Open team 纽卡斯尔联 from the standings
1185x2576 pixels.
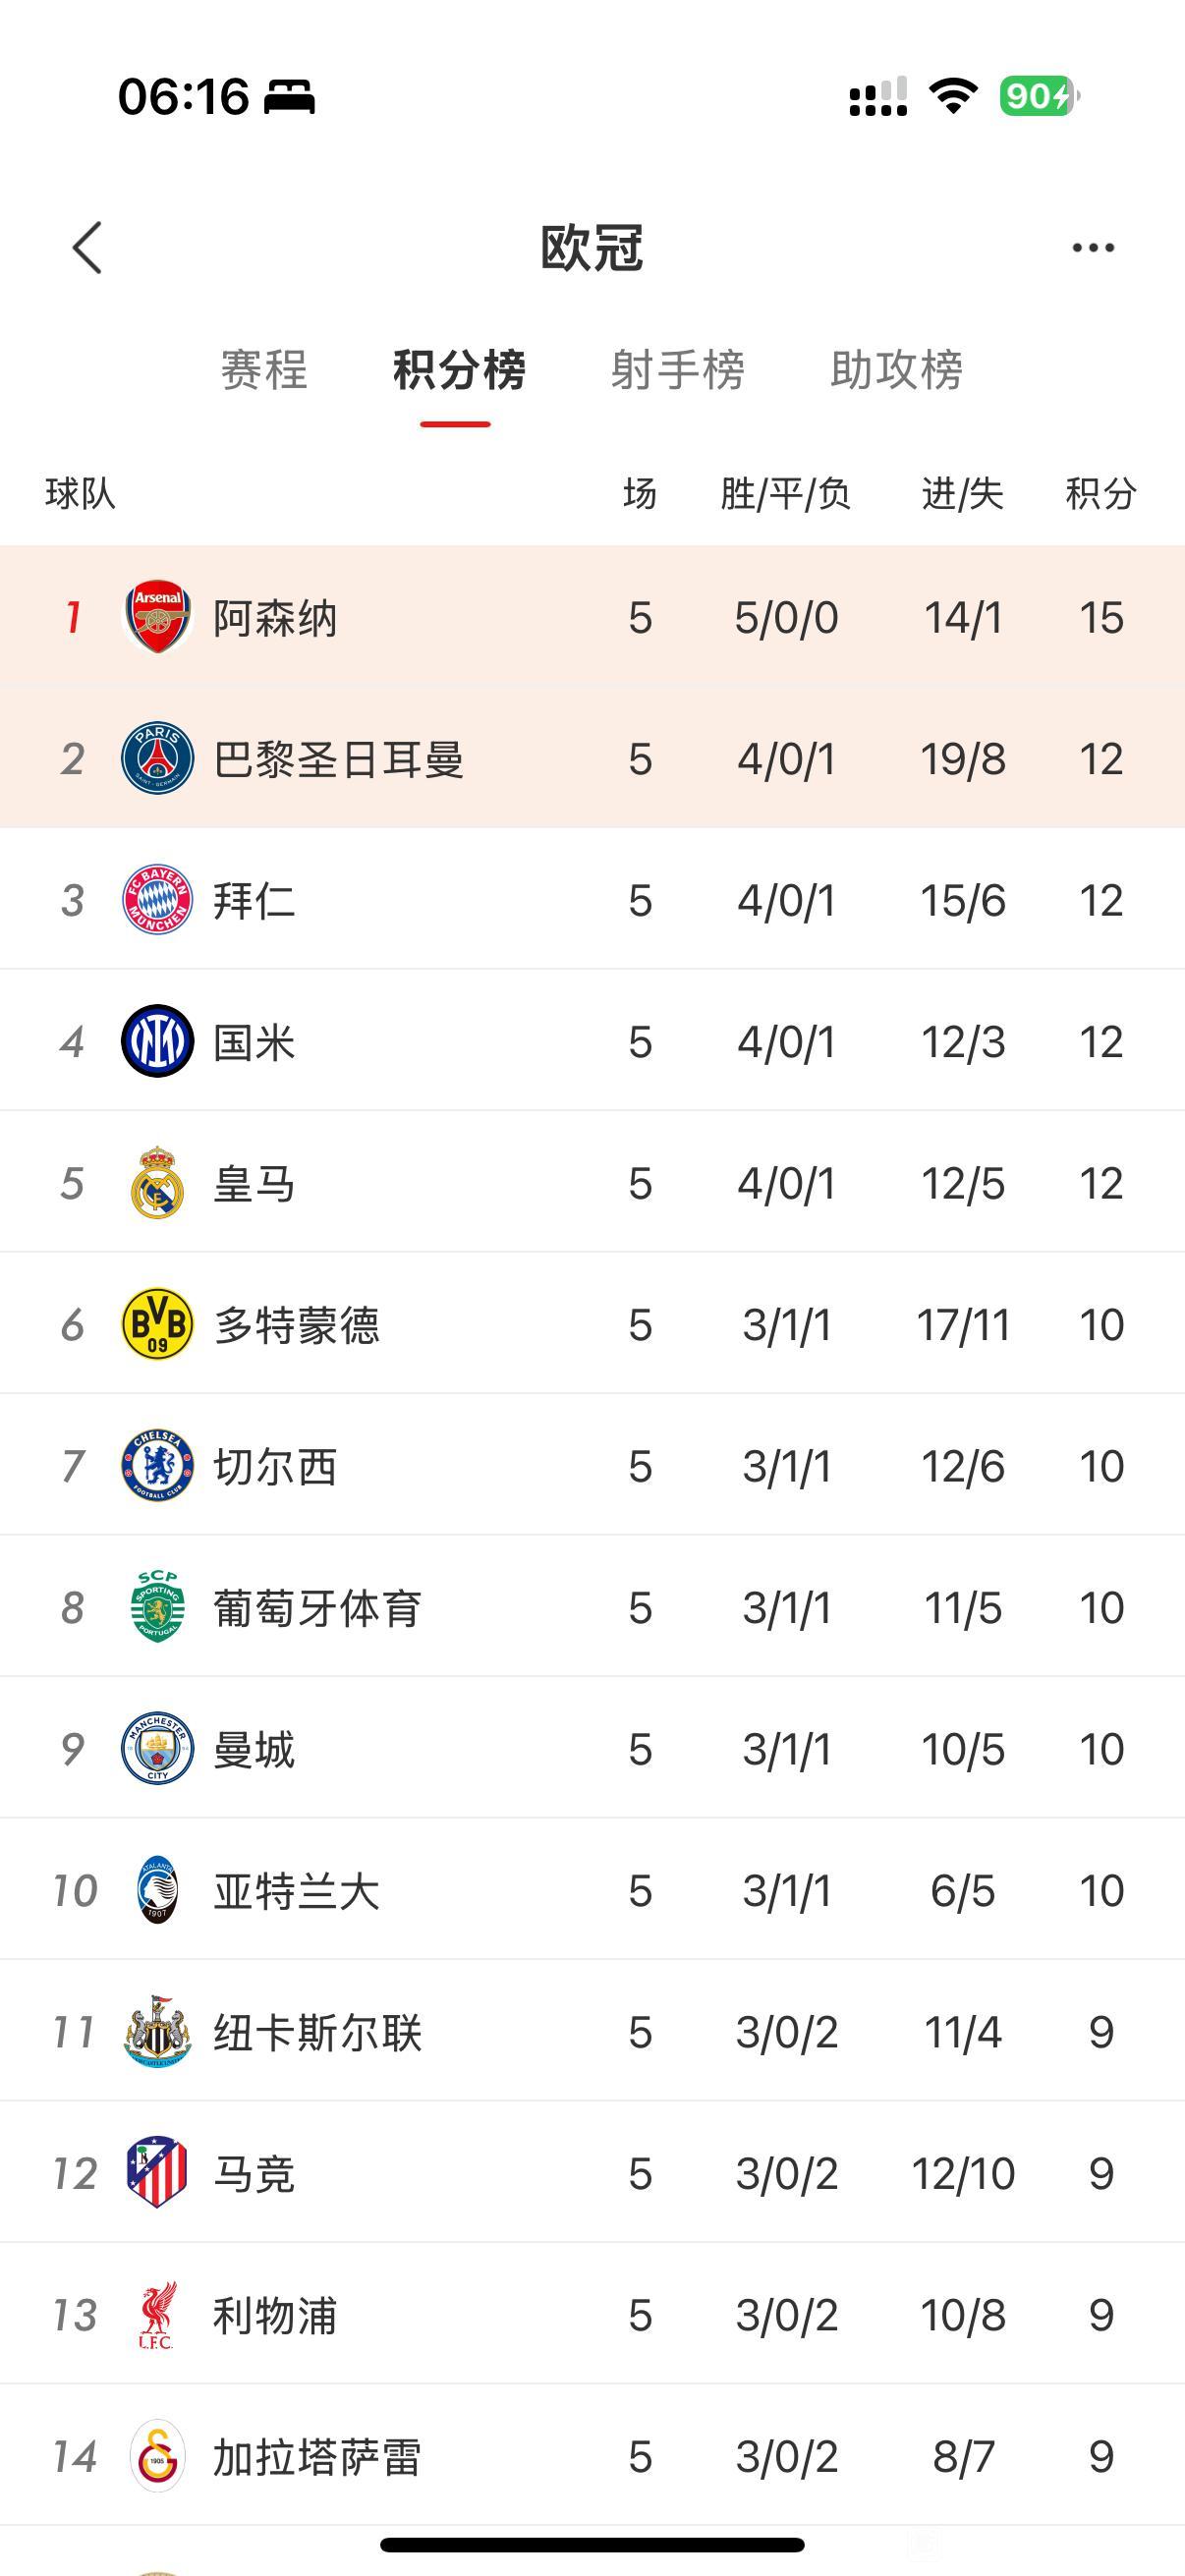click(x=318, y=2033)
